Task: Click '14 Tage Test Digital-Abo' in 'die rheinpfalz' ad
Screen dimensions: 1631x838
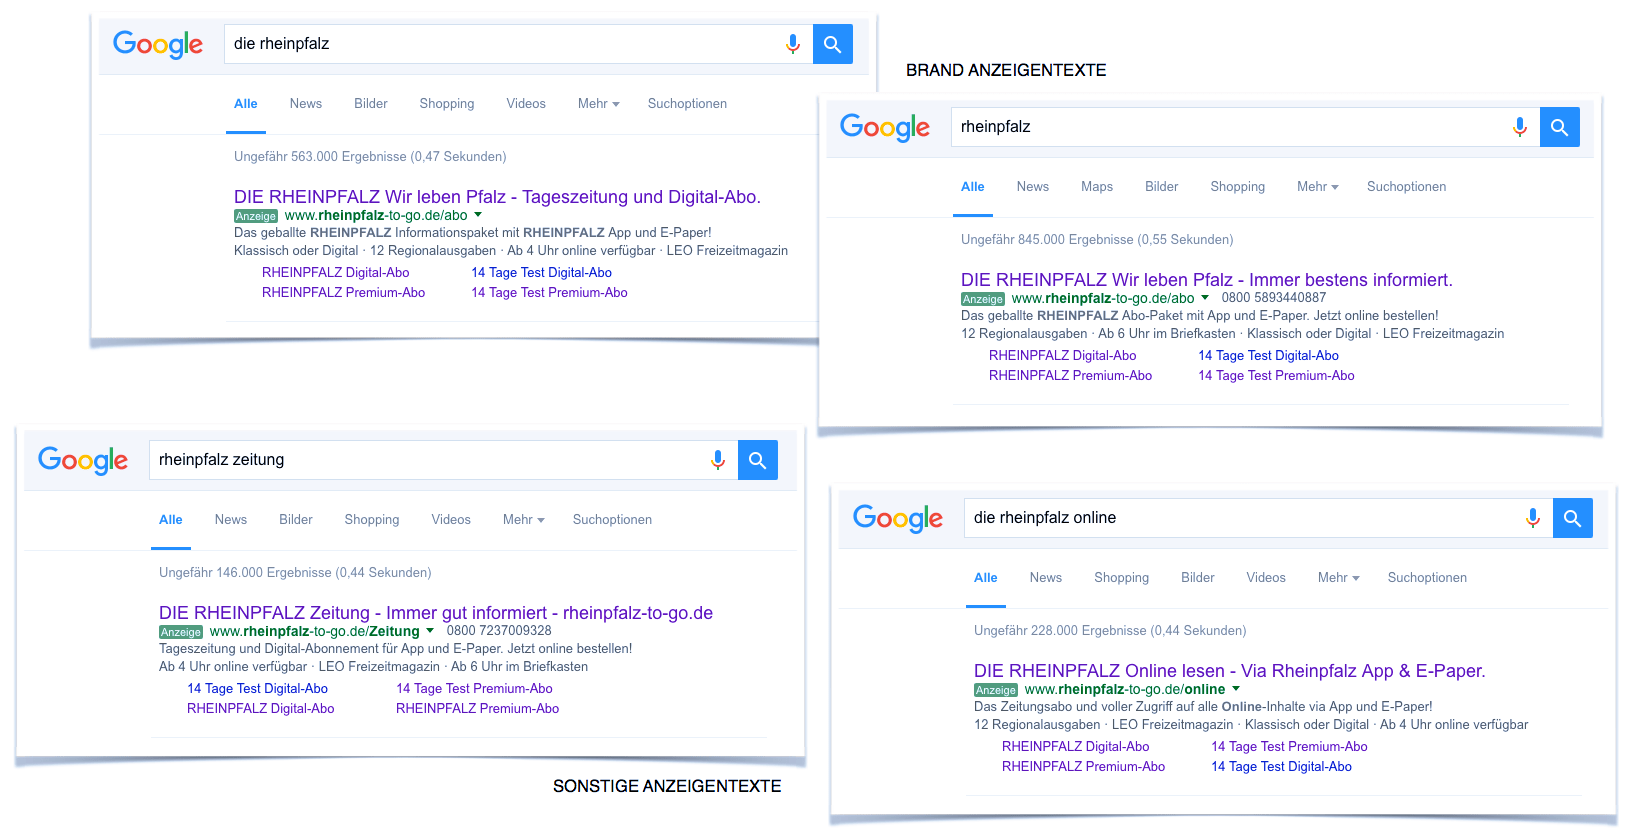Action: tap(542, 273)
